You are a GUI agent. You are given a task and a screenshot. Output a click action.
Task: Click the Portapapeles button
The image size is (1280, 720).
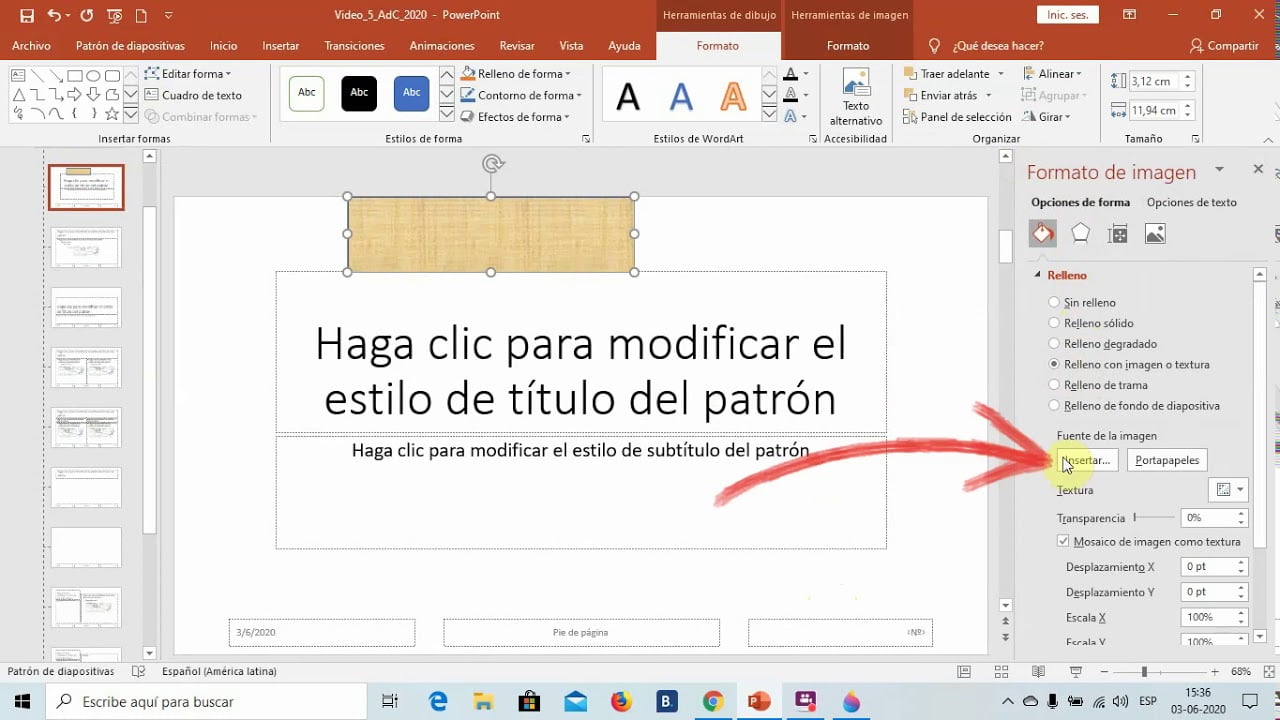tap(1166, 460)
